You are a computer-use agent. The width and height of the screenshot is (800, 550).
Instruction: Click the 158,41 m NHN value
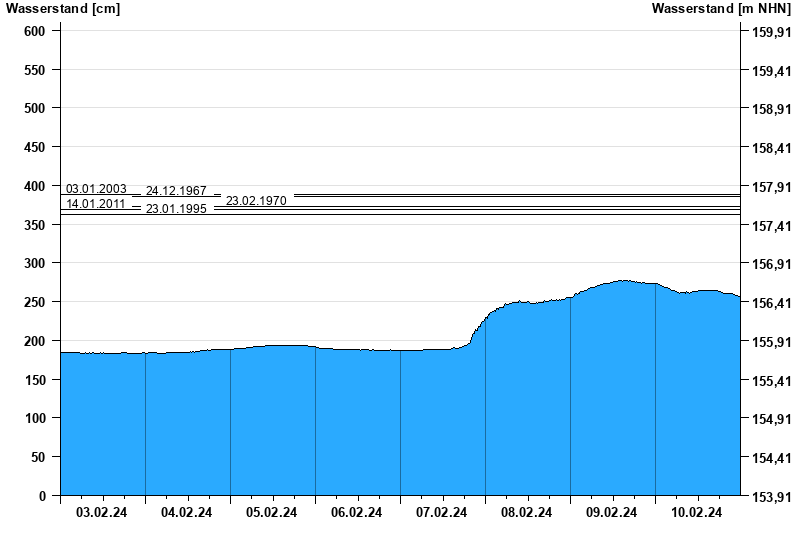772,148
